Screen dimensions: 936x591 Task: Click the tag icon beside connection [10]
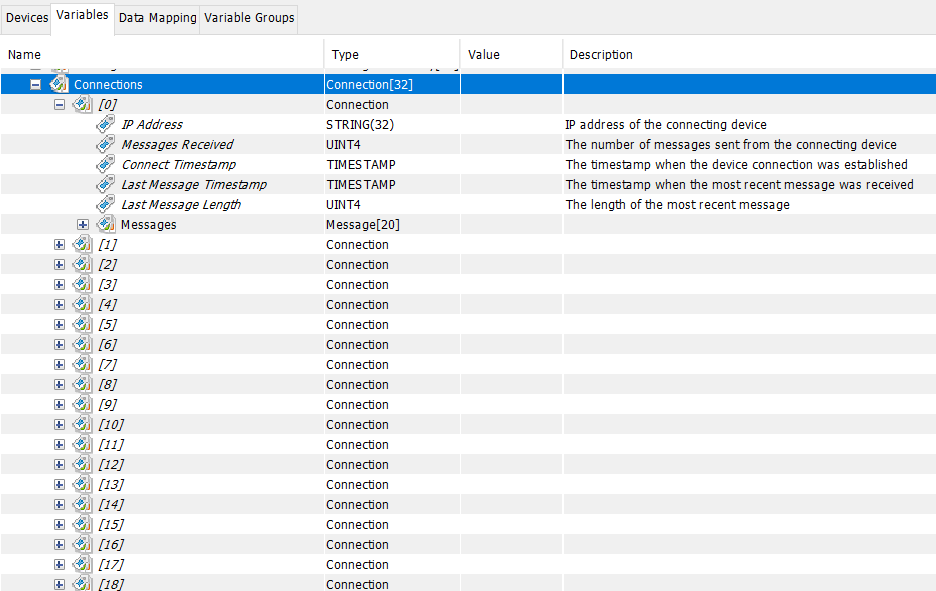(x=83, y=424)
